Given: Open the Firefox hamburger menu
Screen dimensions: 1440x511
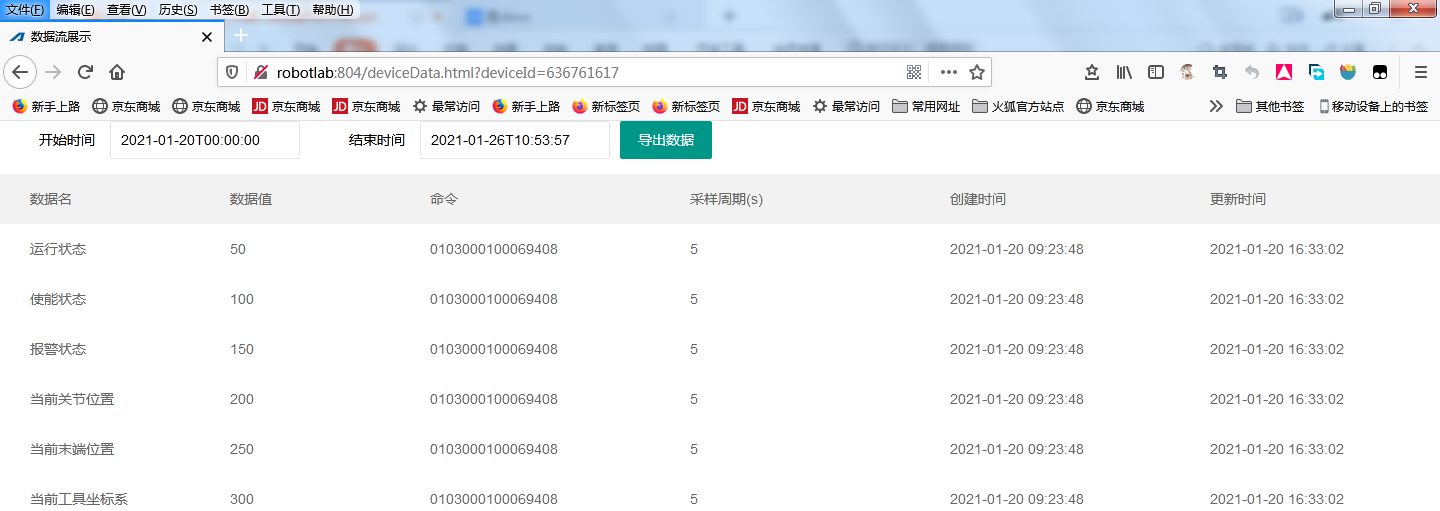Looking at the screenshot, I should click(x=1420, y=72).
